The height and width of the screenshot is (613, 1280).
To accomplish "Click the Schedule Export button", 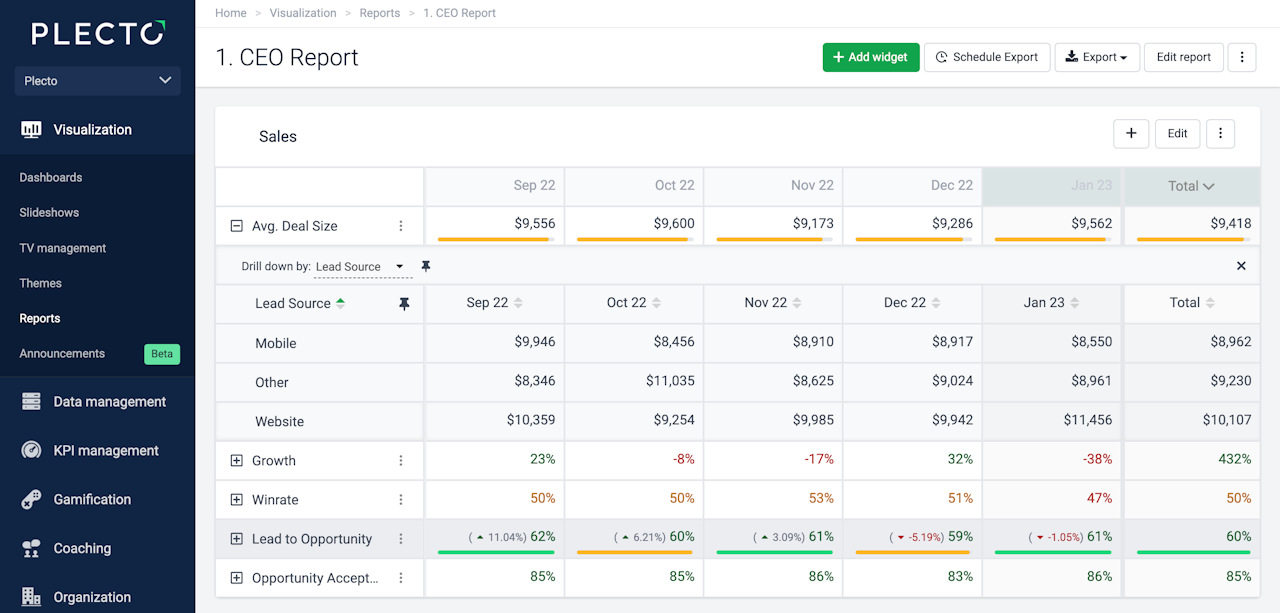I will [x=987, y=57].
